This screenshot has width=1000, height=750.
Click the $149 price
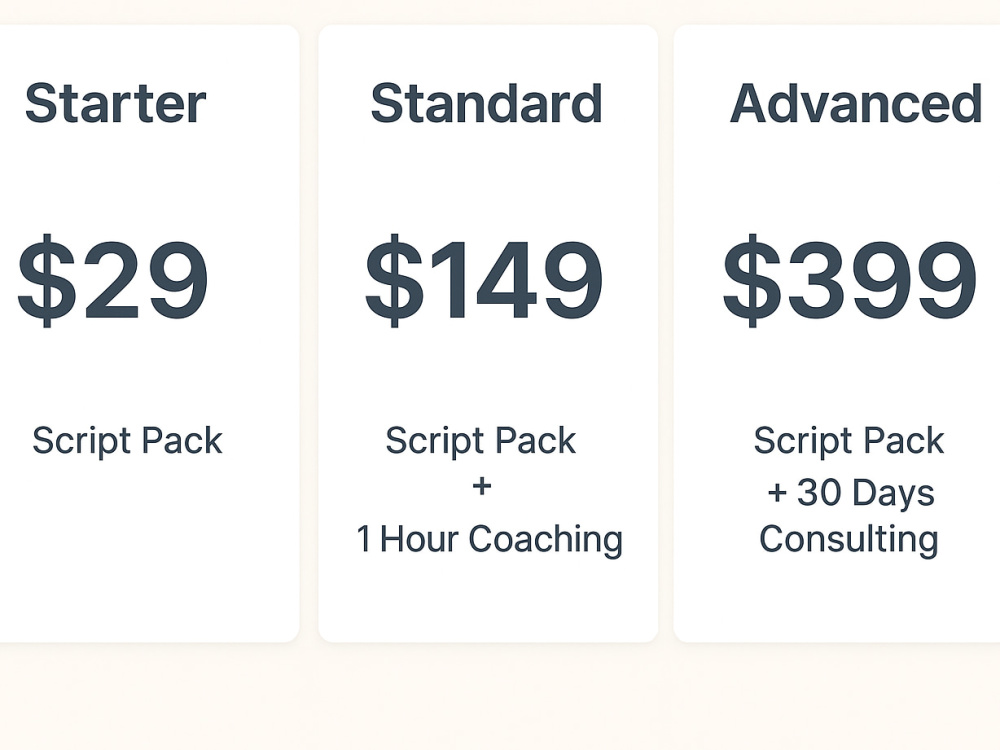point(483,280)
